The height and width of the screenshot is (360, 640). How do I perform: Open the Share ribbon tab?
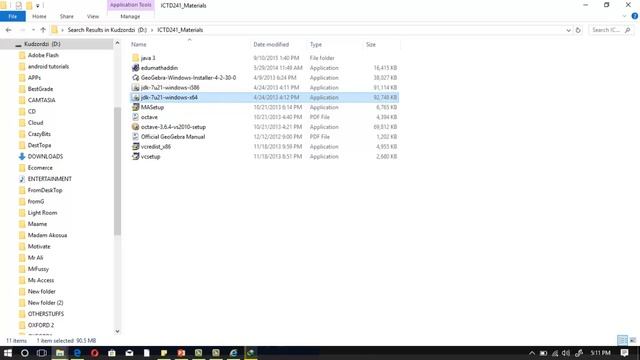pos(67,16)
